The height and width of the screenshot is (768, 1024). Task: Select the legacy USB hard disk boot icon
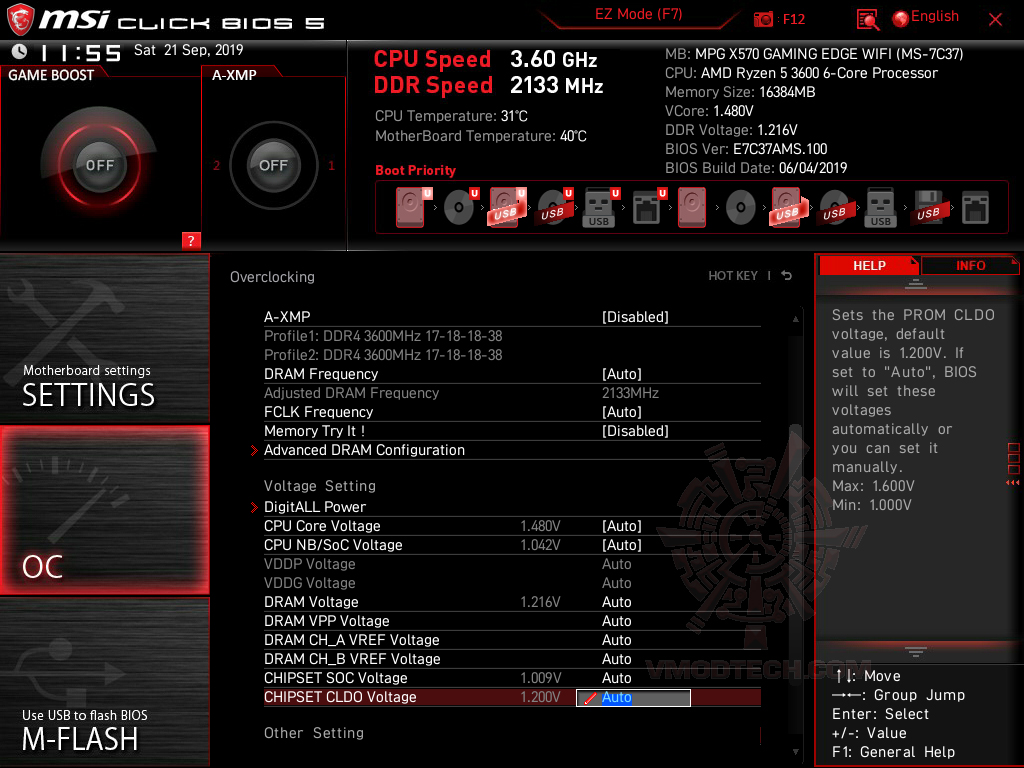click(789, 207)
